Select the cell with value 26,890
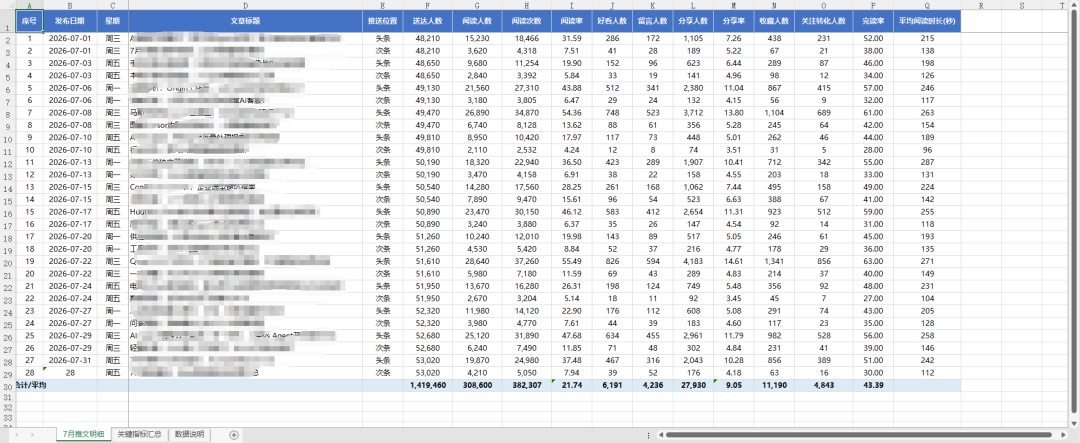 click(477, 113)
